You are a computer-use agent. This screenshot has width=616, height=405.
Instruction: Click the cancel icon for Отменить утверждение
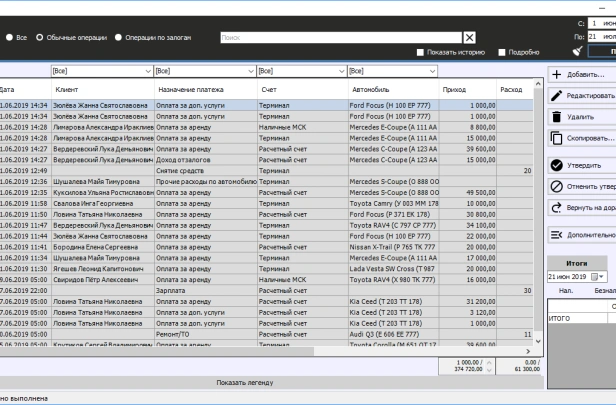[x=557, y=186]
